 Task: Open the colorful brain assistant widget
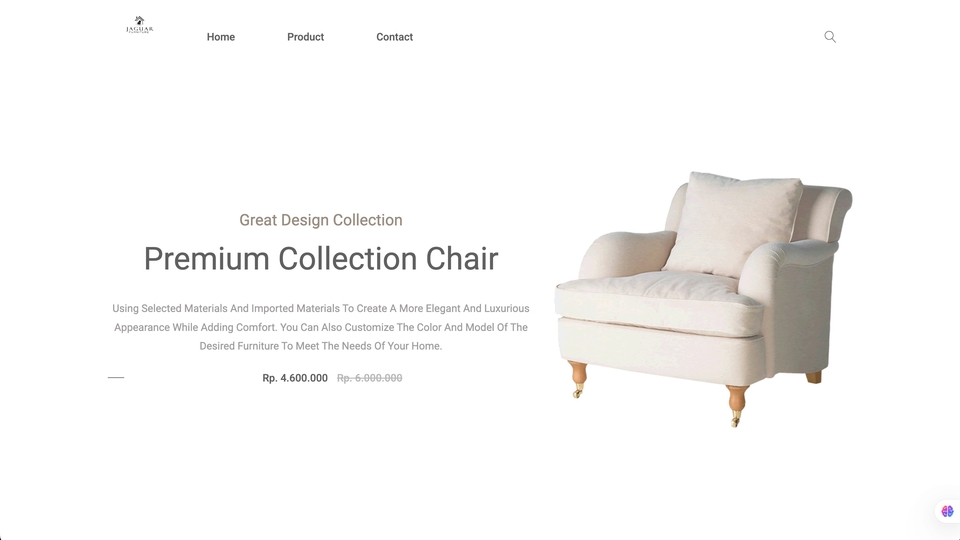point(947,511)
